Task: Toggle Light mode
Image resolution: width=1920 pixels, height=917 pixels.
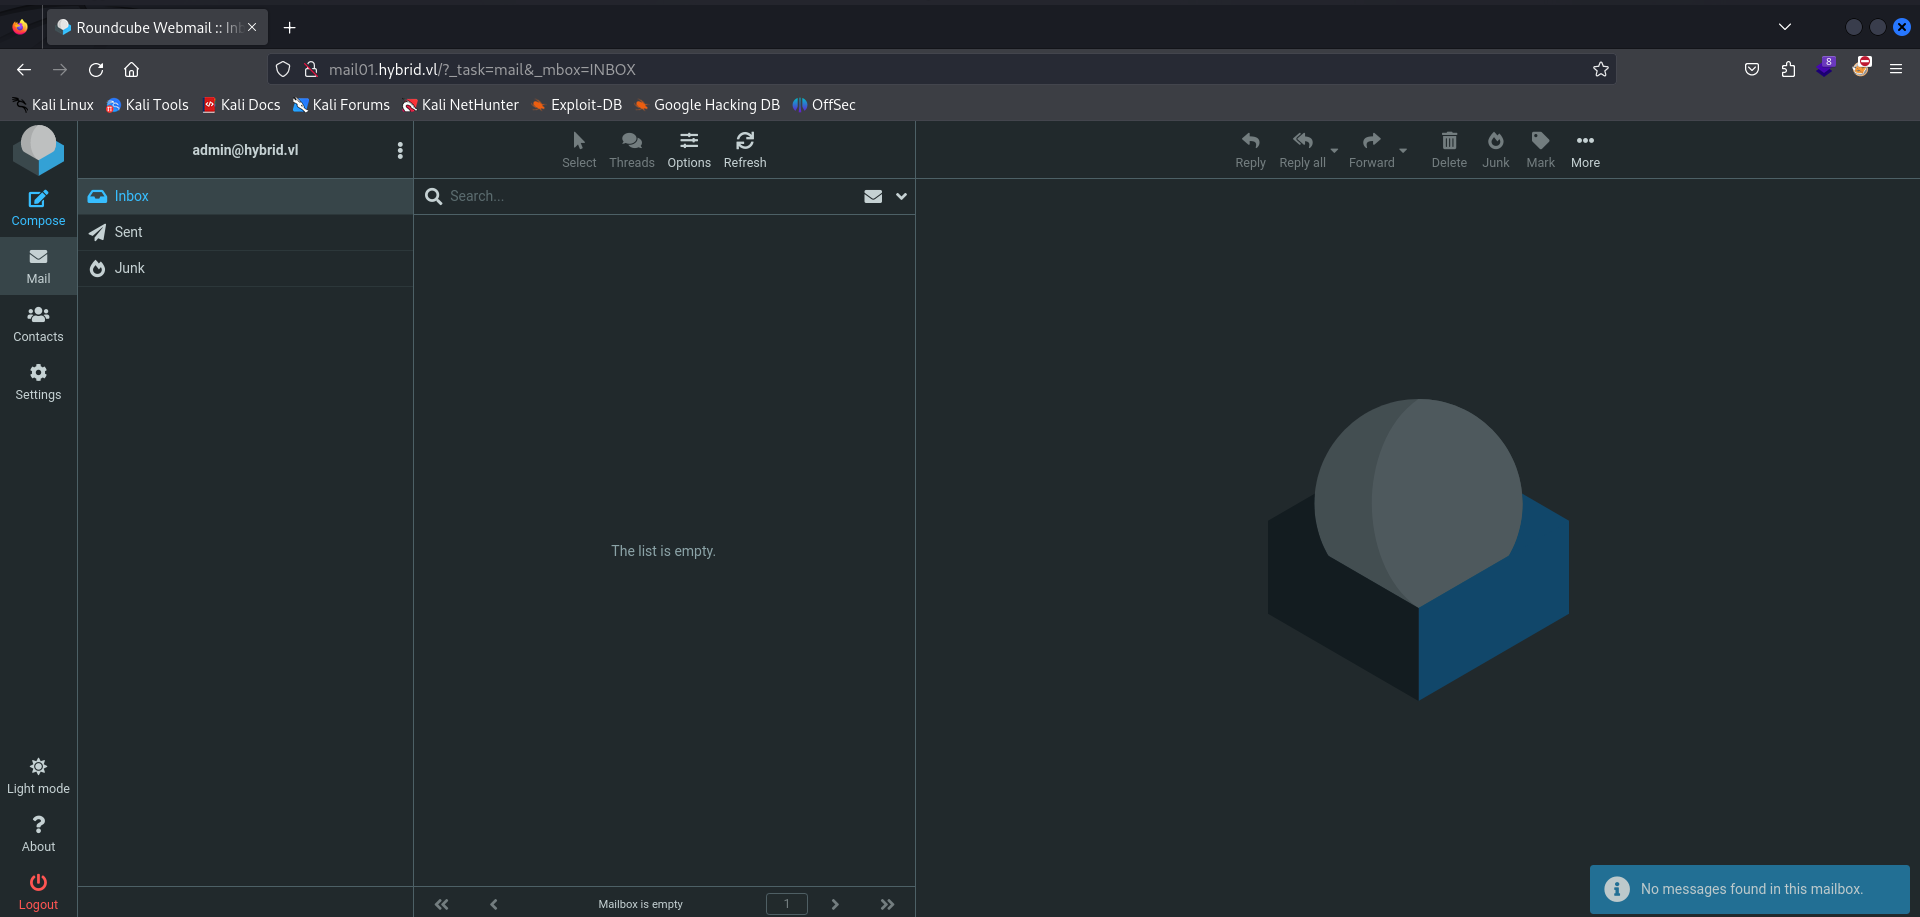Action: click(38, 767)
